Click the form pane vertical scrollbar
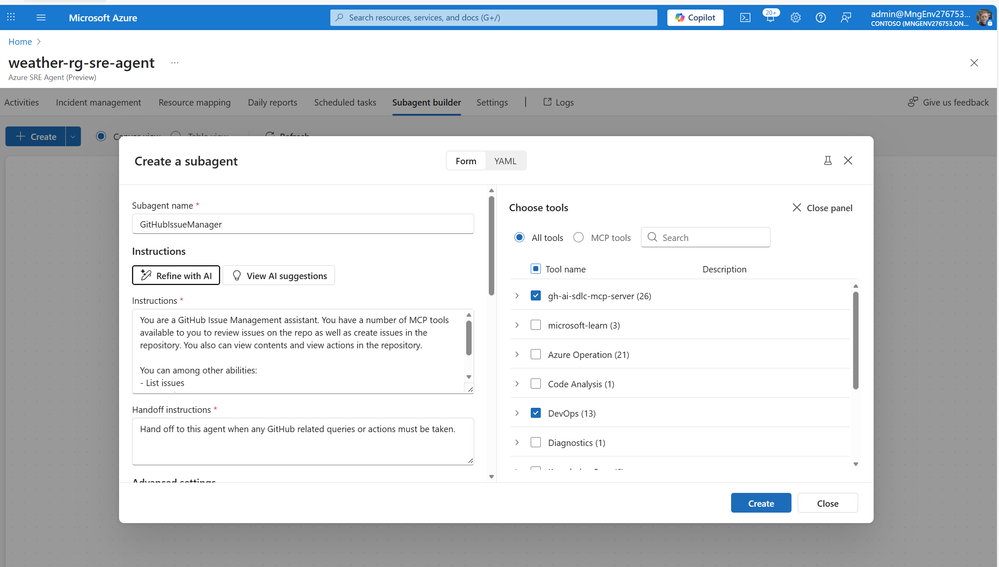 coord(491,245)
